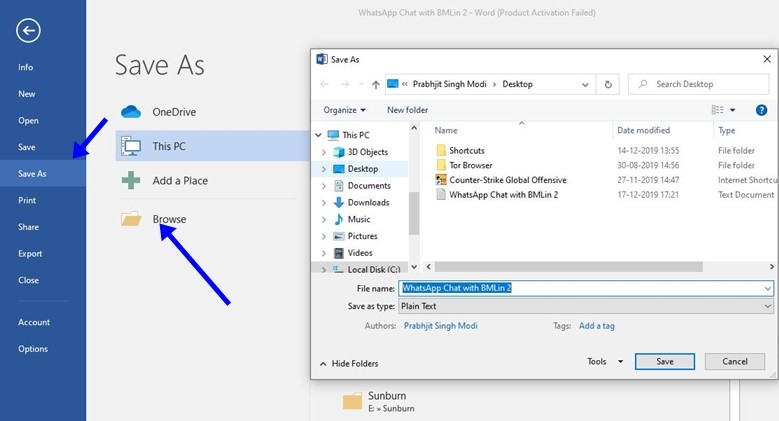Refresh the Desktop folder view

(608, 84)
